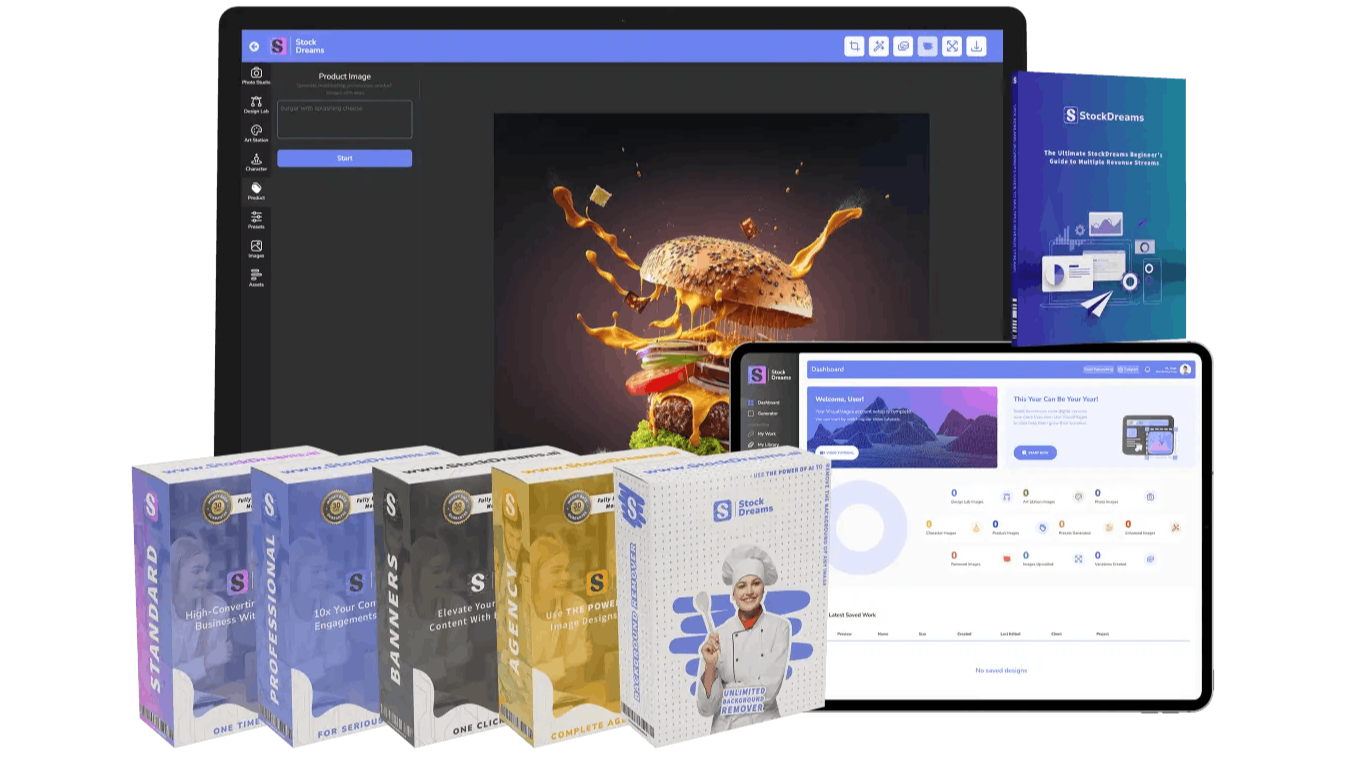Click 'This Year Can Be Your Year!' heading
Viewport: 1347px width, 757px height.
pos(1056,399)
